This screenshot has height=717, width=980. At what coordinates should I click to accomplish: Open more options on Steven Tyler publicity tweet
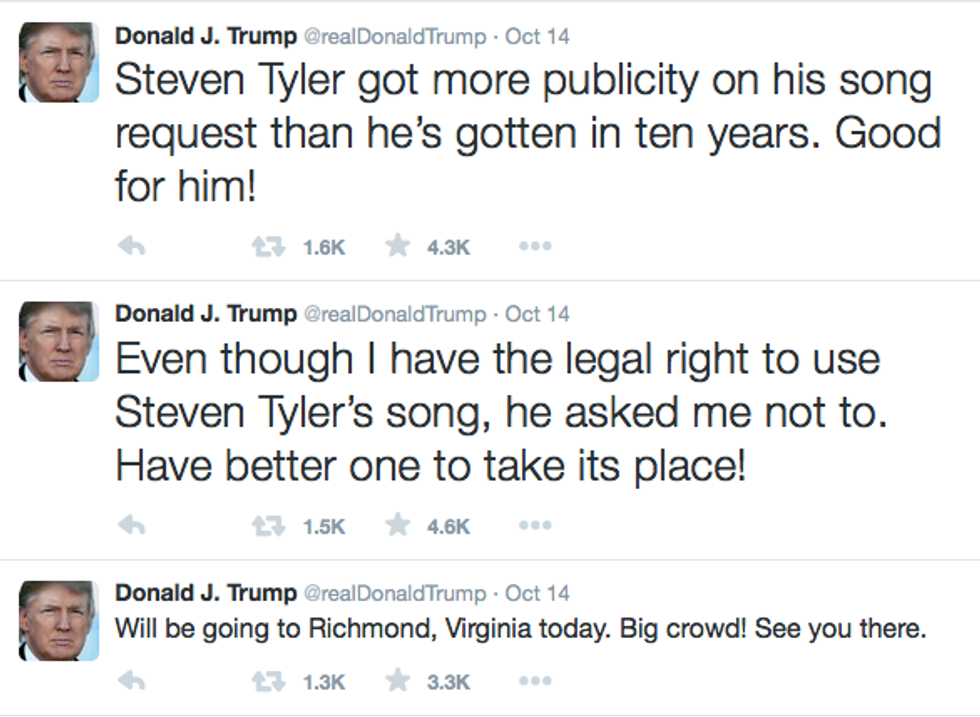(x=535, y=247)
